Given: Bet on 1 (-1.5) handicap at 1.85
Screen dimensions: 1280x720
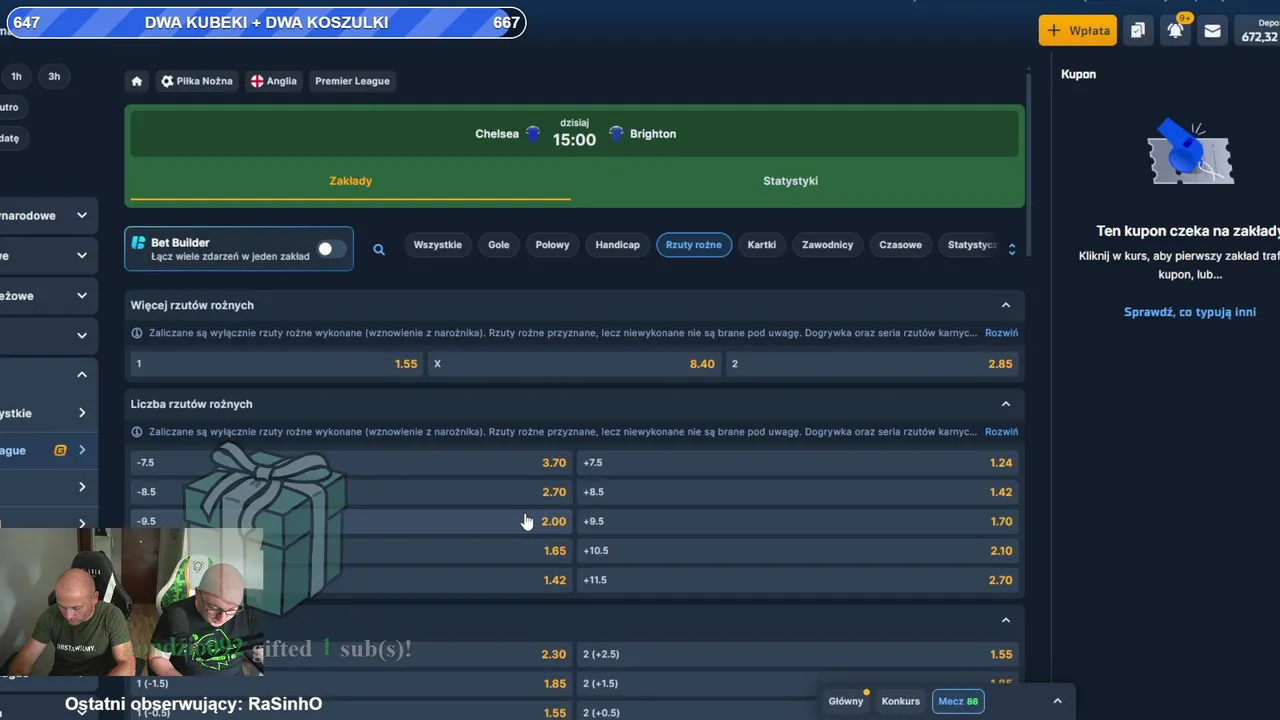Looking at the screenshot, I should coord(351,684).
